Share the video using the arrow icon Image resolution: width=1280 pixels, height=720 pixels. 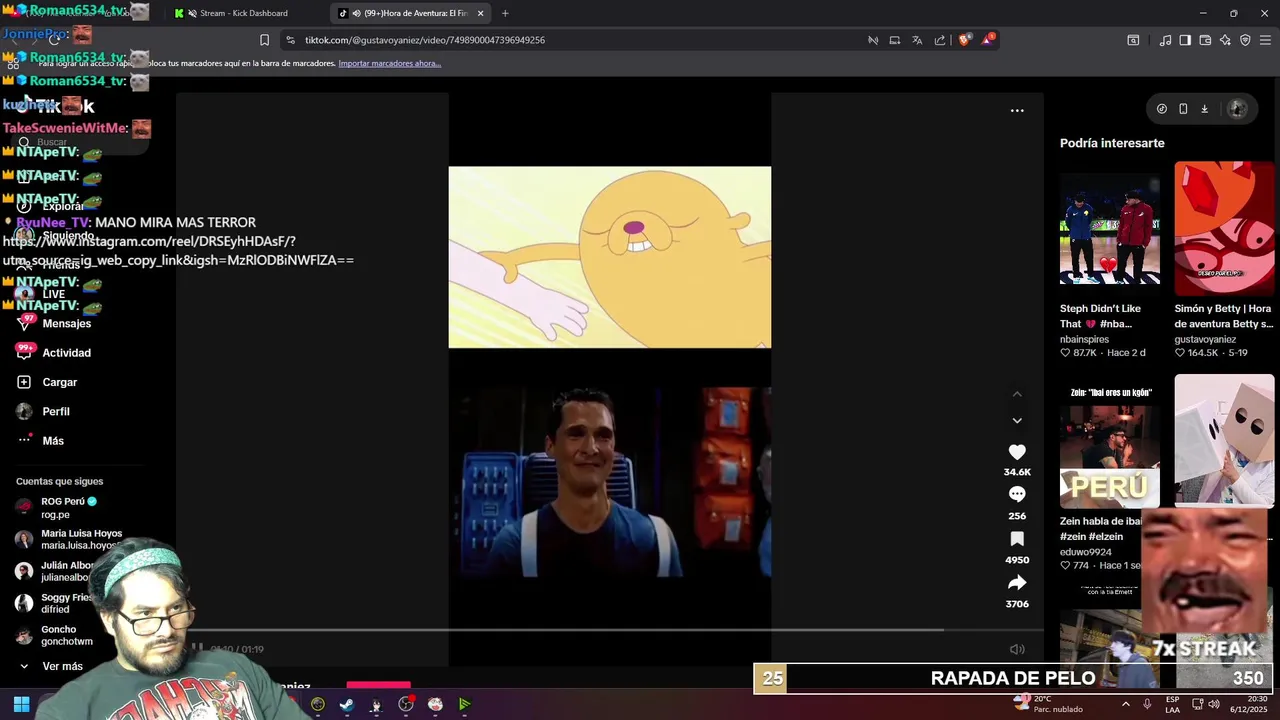pyautogui.click(x=1017, y=582)
